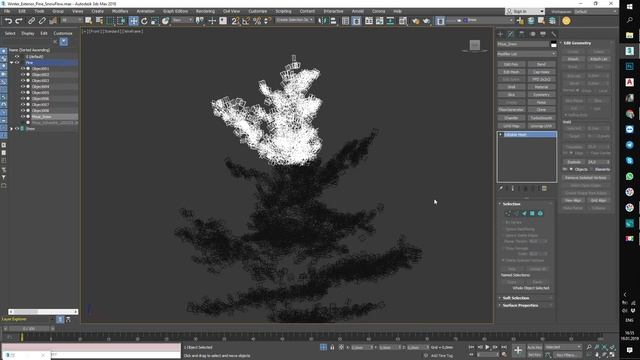Activate the Select and Move tool
640x360 pixels.
[133, 21]
